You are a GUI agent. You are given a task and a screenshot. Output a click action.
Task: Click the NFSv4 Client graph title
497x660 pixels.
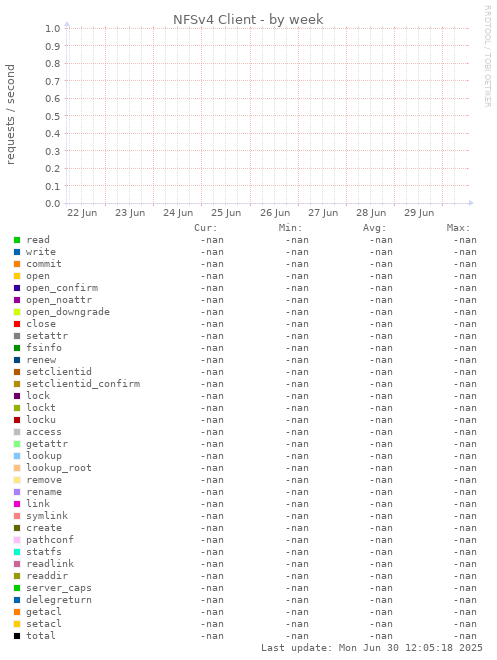(x=248, y=19)
